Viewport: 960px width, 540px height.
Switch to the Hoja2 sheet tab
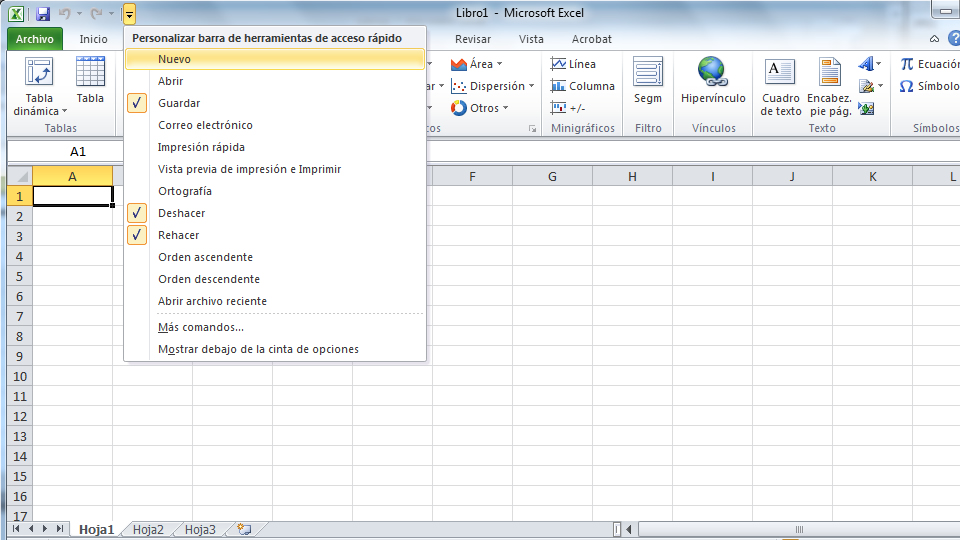pos(148,530)
